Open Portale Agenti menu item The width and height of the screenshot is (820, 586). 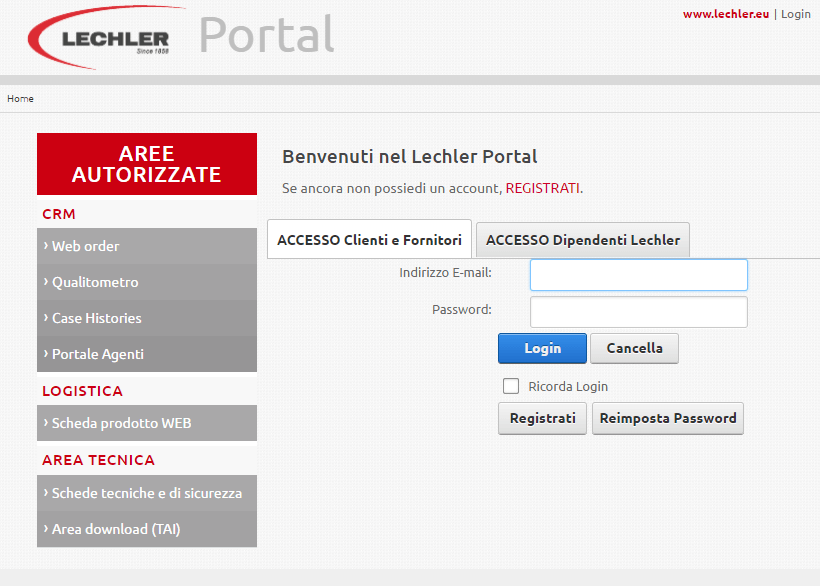point(147,354)
